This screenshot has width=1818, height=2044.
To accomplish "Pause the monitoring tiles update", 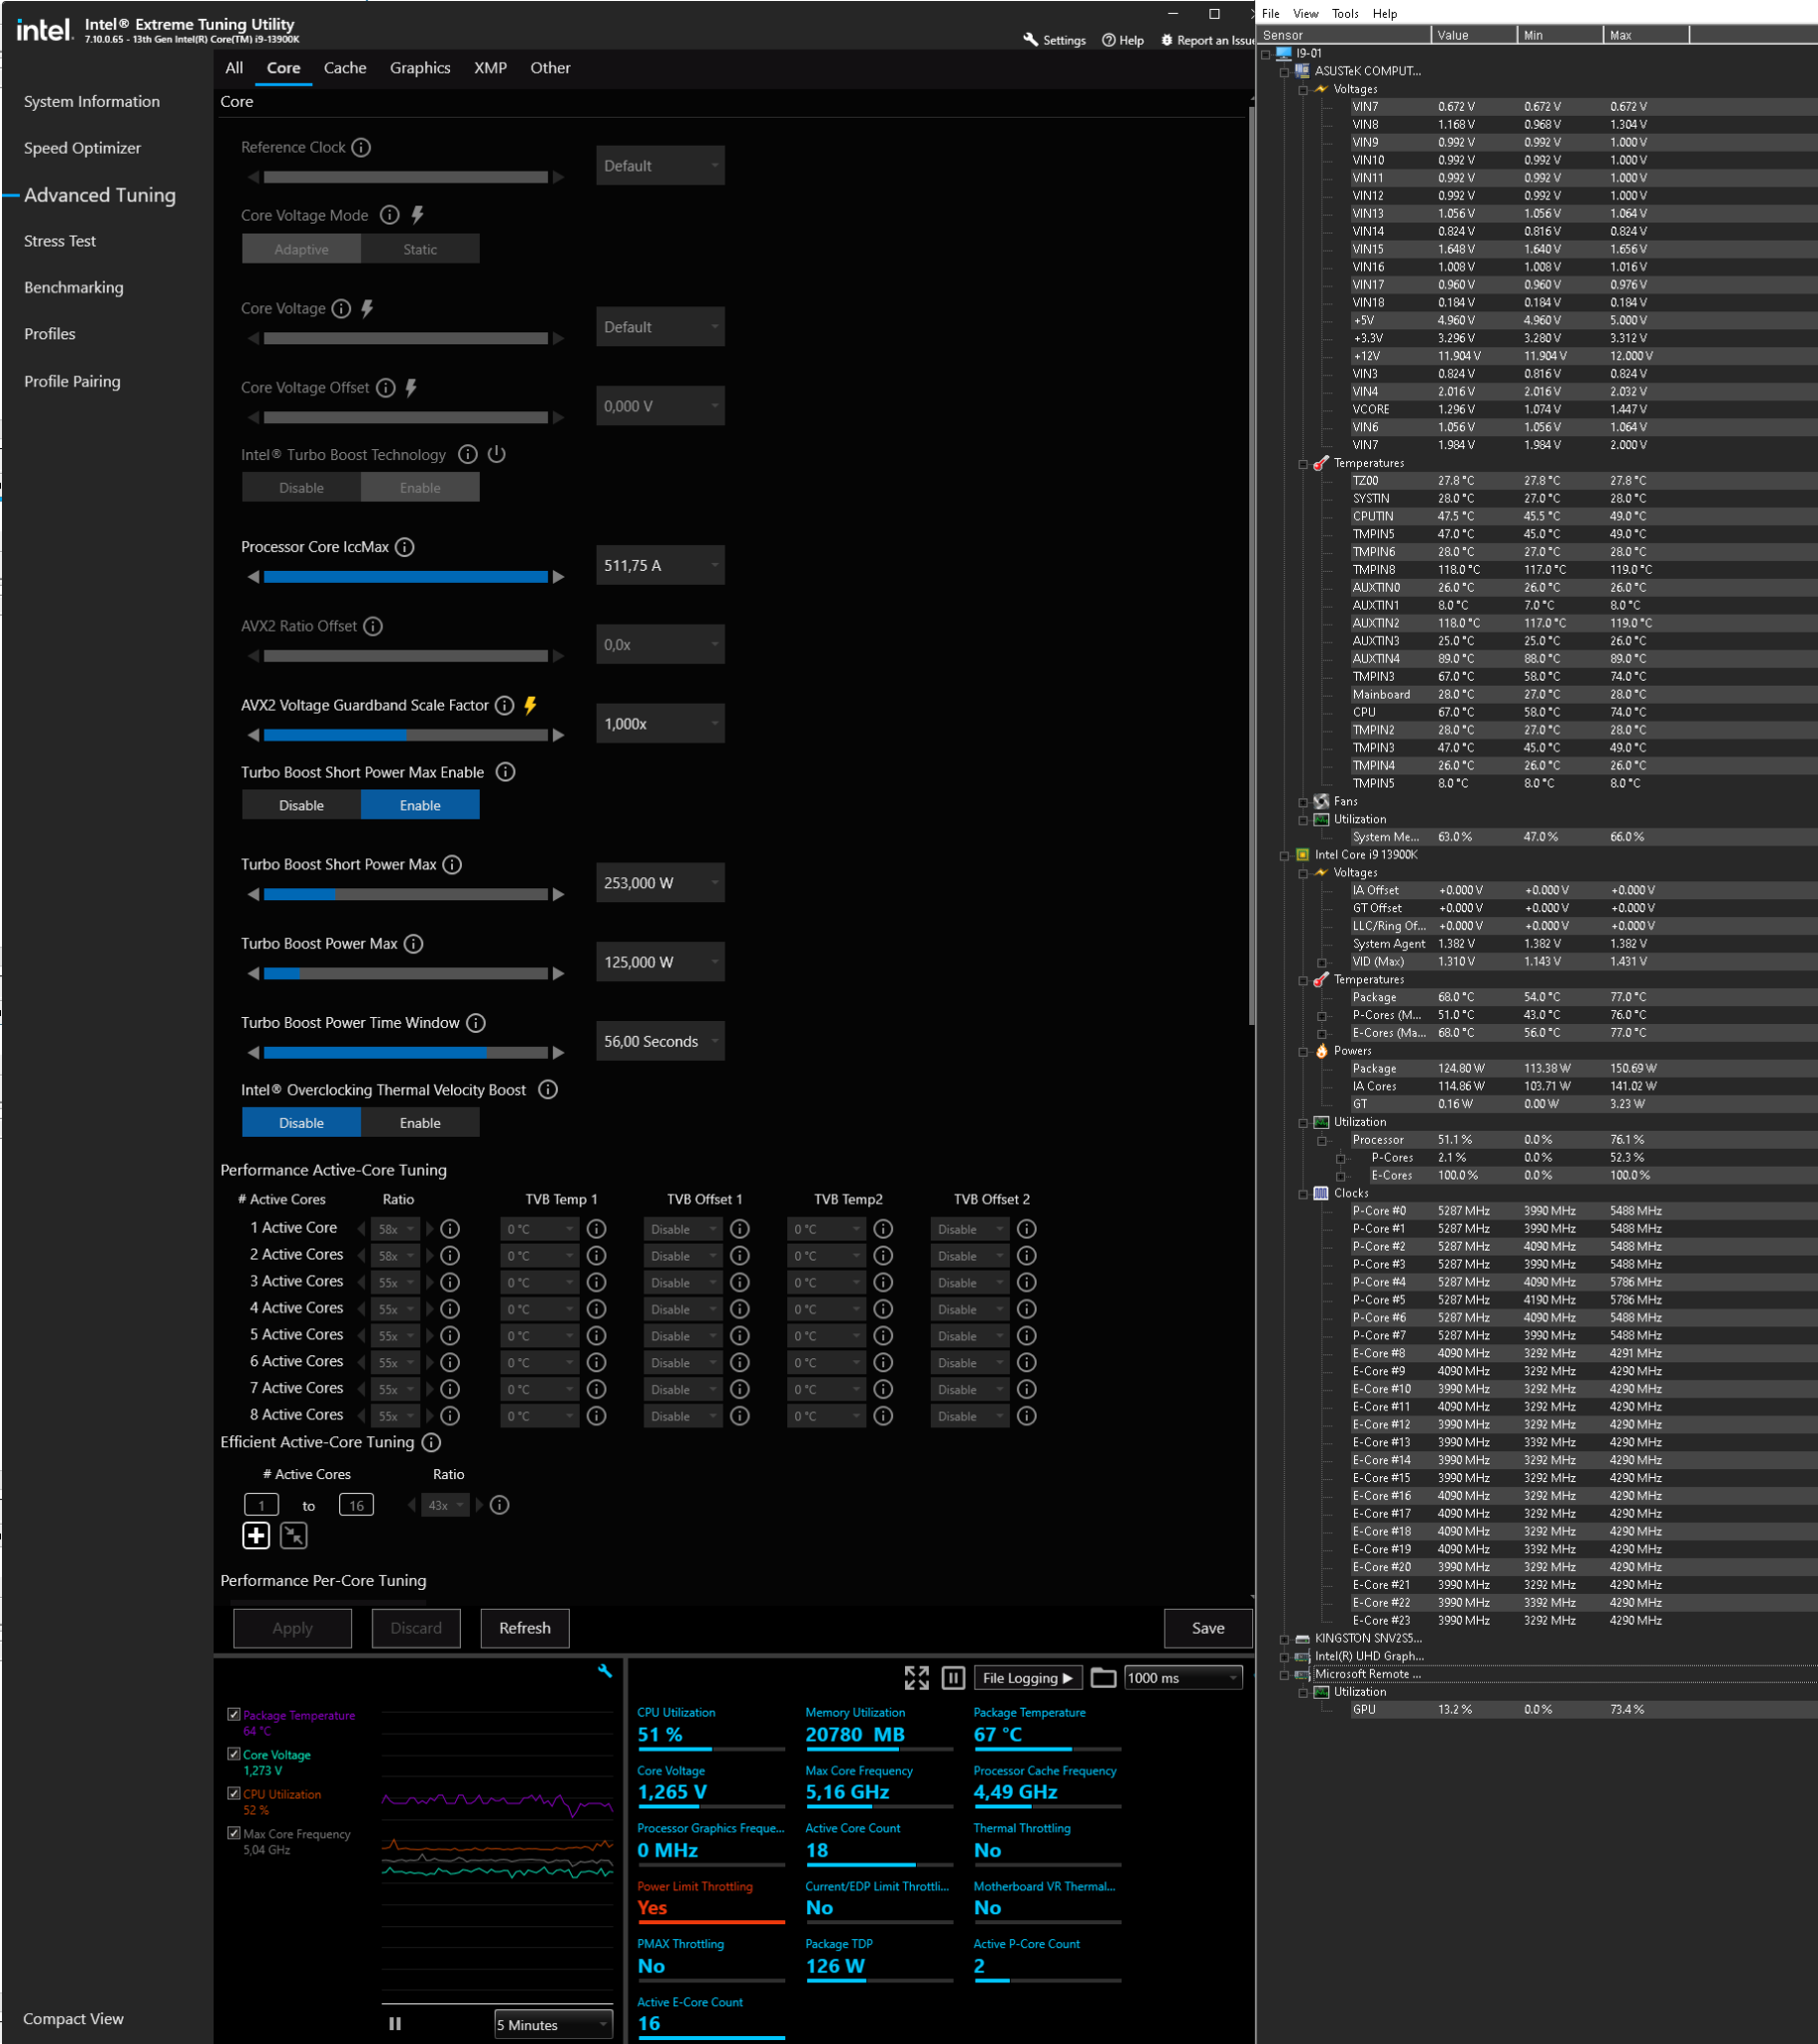I will [x=953, y=1678].
